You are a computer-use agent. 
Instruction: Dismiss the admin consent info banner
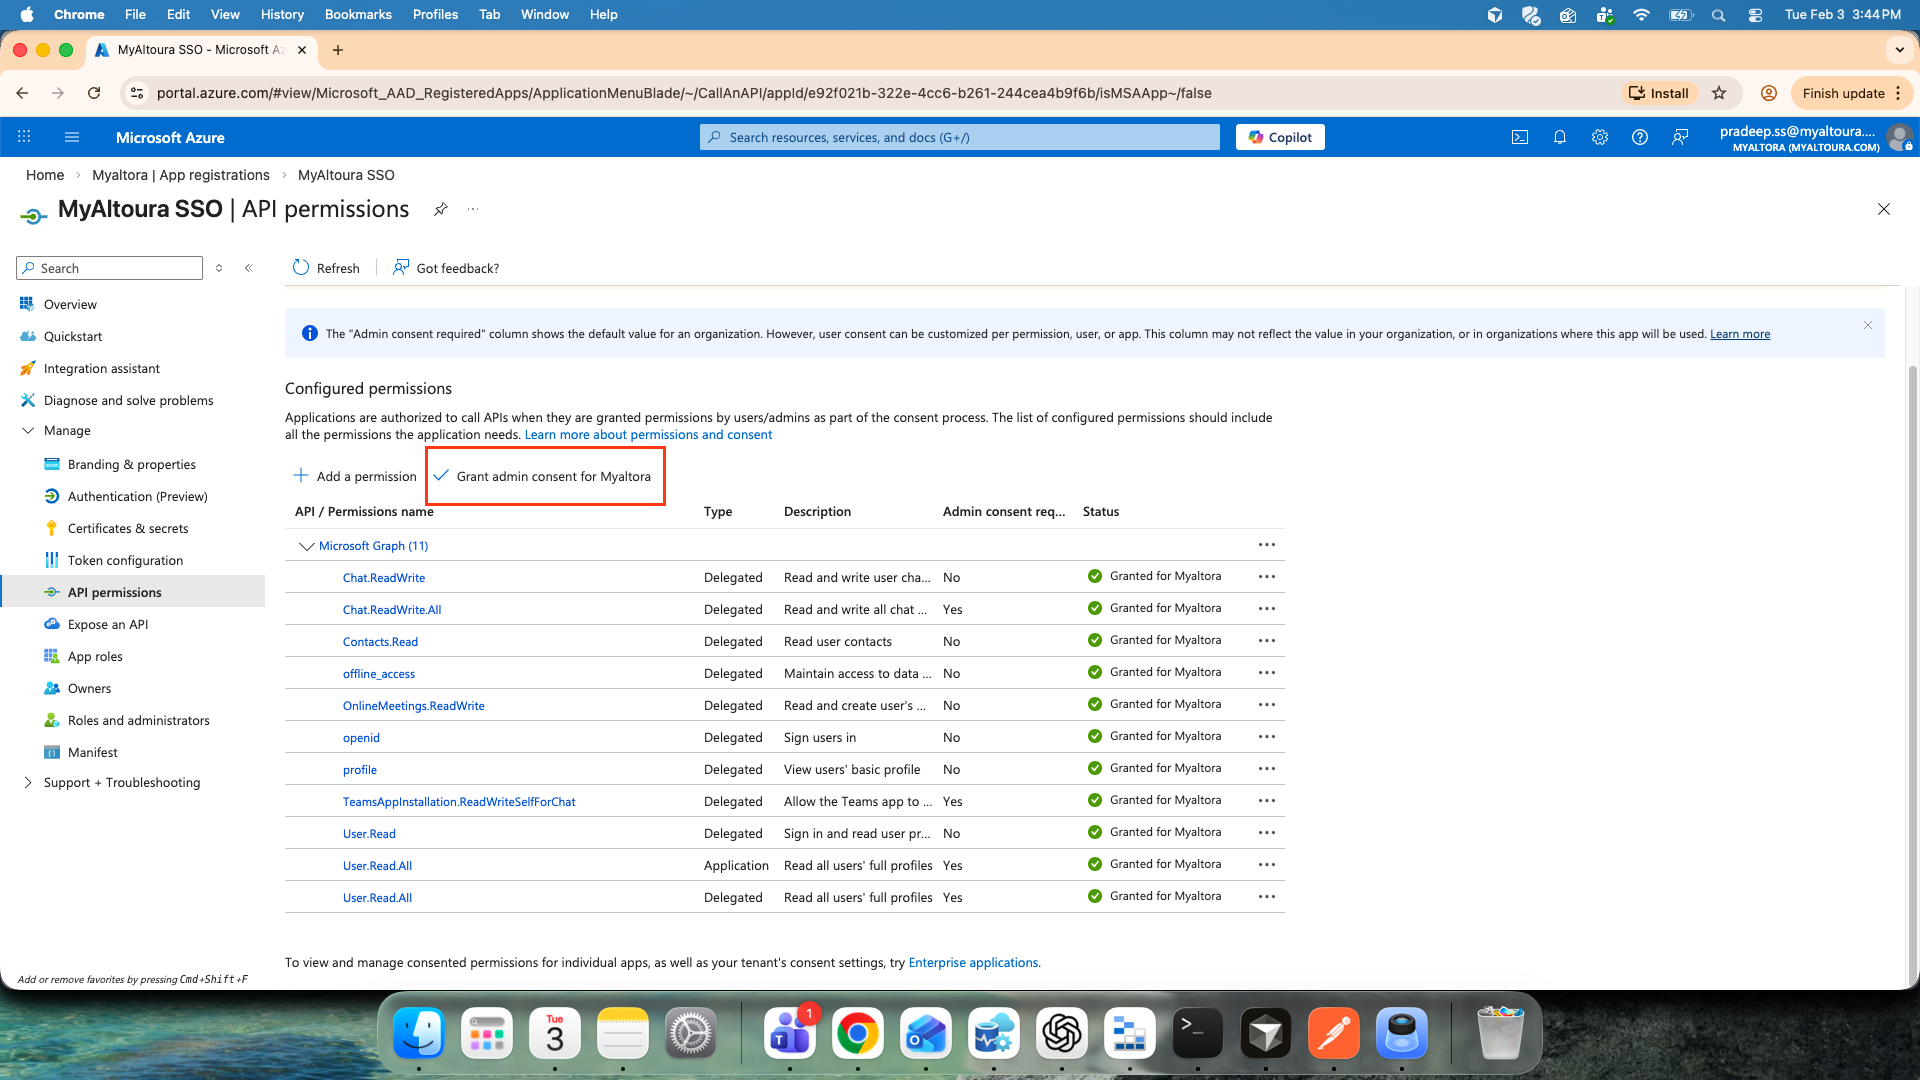(x=1867, y=325)
